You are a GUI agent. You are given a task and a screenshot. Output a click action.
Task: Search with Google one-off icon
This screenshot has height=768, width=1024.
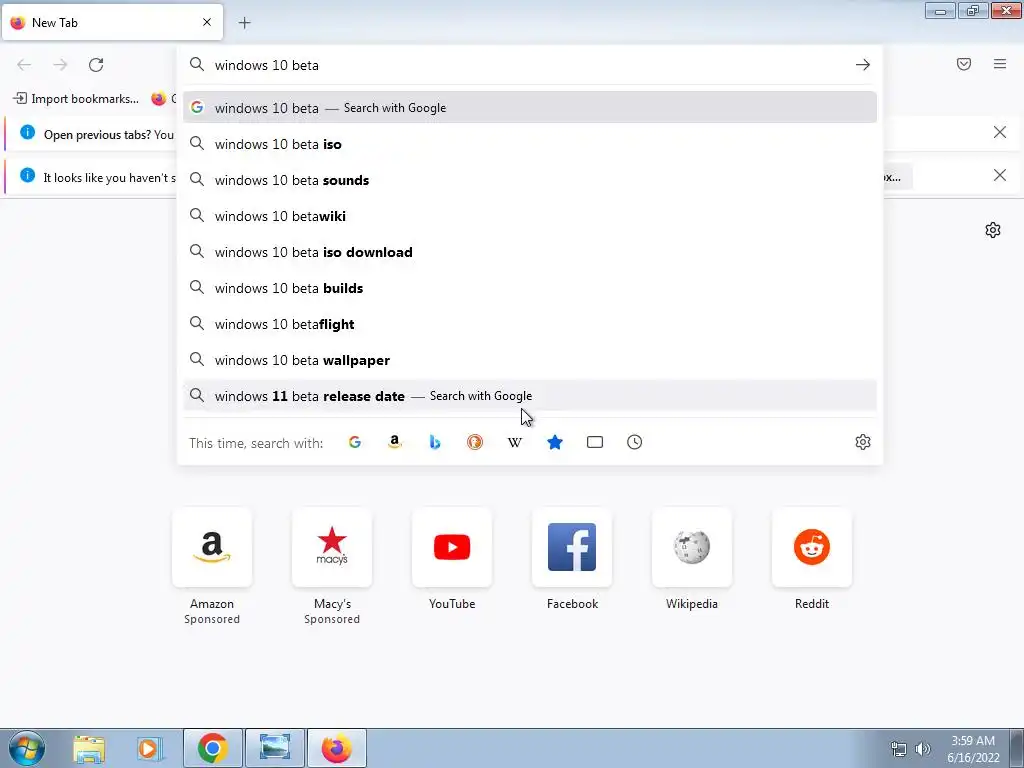coord(355,442)
